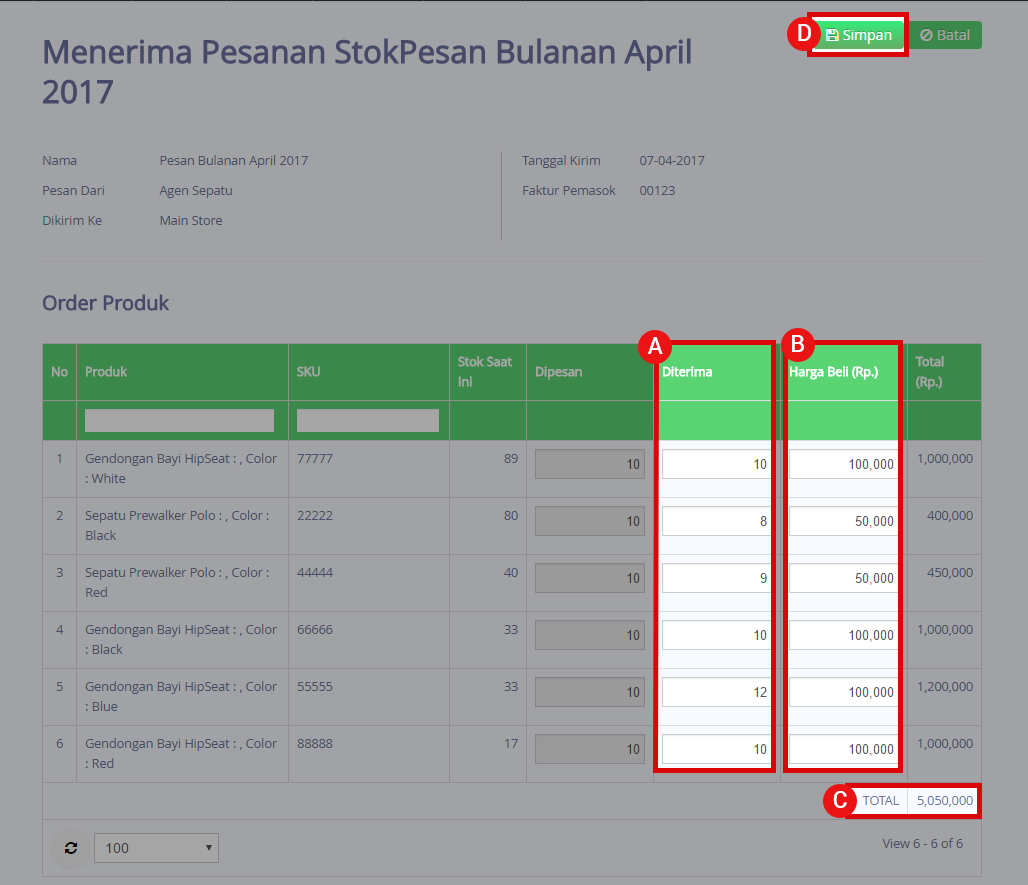The image size is (1028, 885).
Task: Click Diterima field for SKU 88888
Action: coord(716,749)
